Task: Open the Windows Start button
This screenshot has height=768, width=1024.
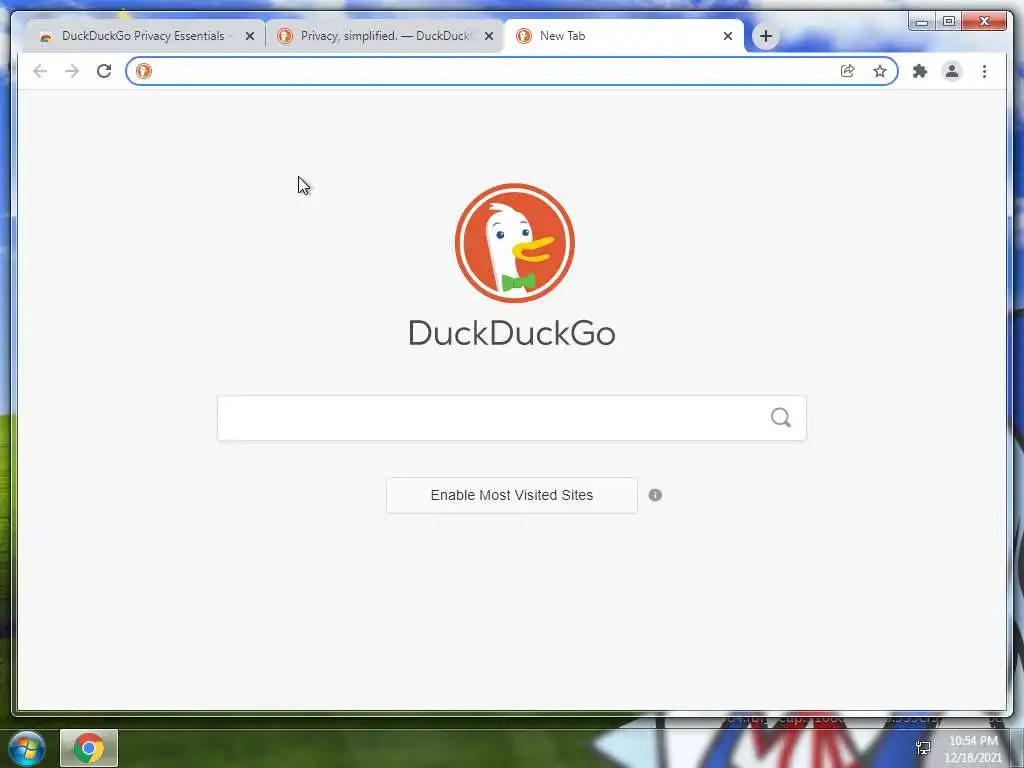Action: click(x=27, y=747)
